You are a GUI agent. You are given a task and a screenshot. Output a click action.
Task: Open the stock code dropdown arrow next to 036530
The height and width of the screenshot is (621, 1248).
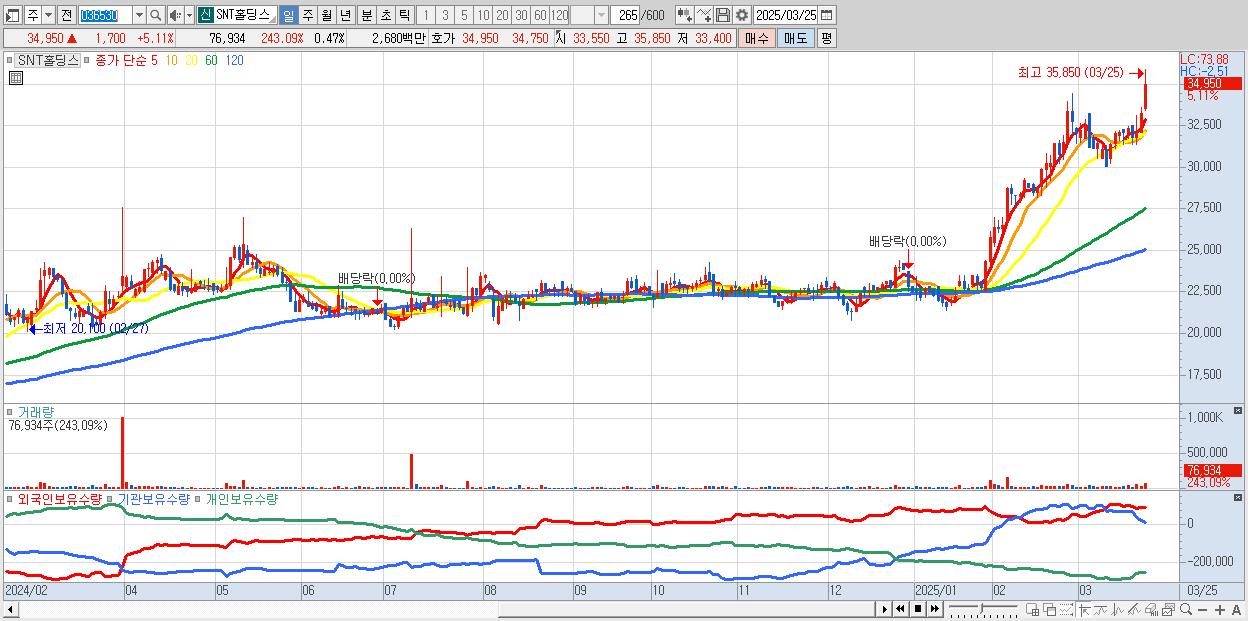(139, 15)
